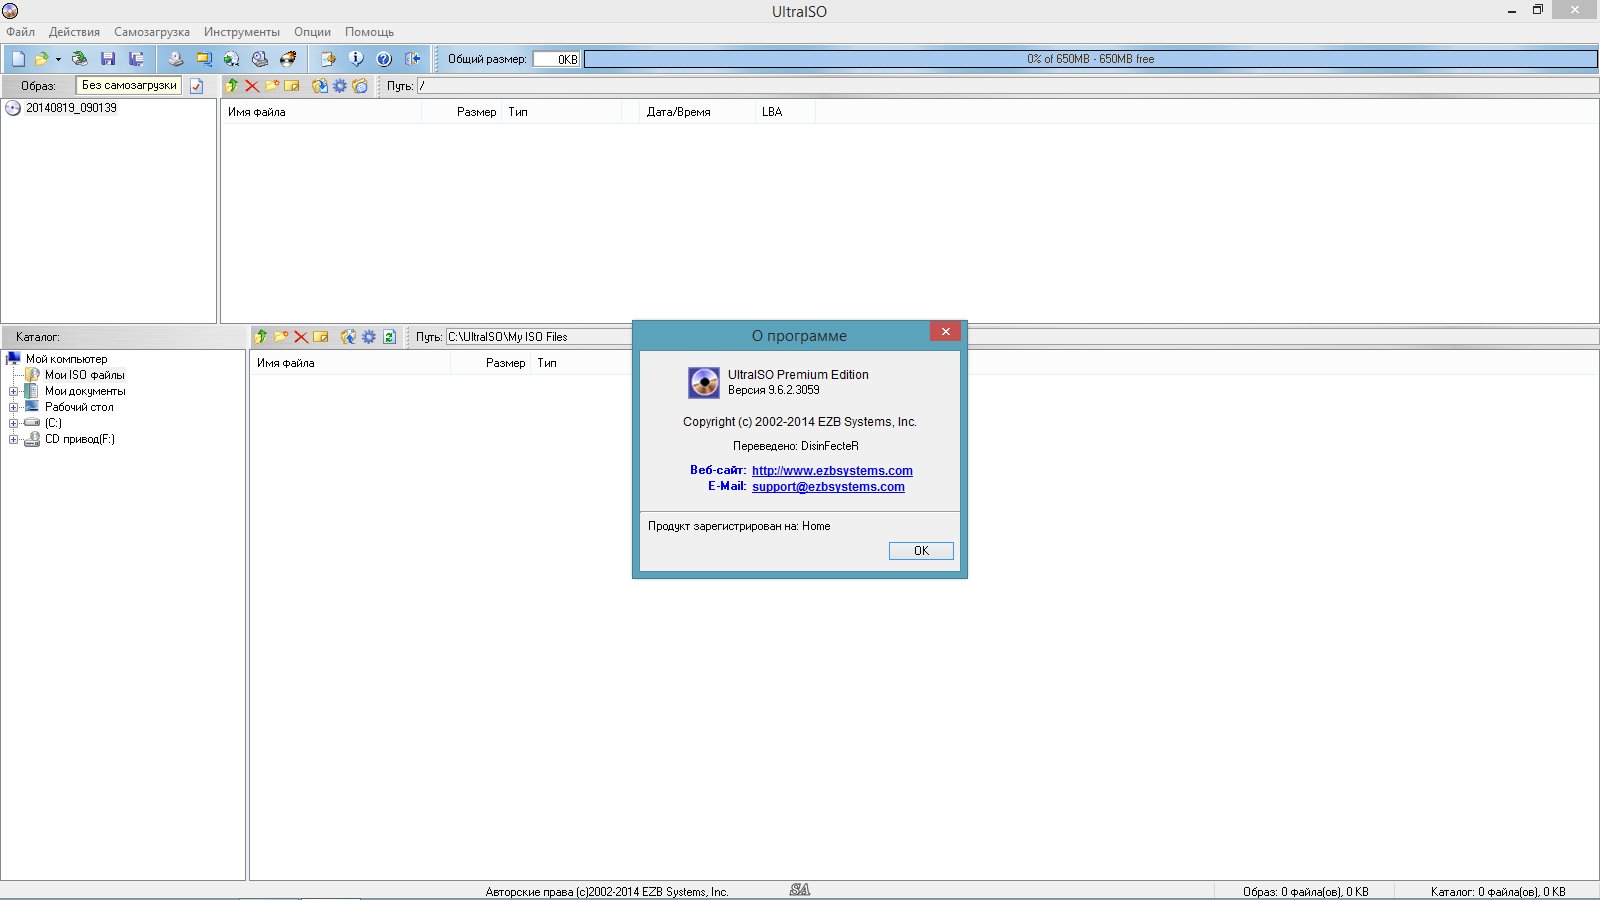The height and width of the screenshot is (900, 1600).
Task: Click the Open file folder icon
Action: tap(41, 59)
